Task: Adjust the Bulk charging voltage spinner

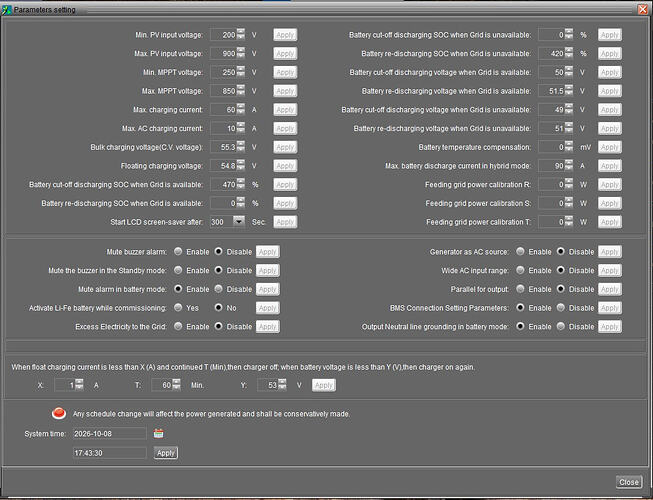Action: tap(241, 147)
